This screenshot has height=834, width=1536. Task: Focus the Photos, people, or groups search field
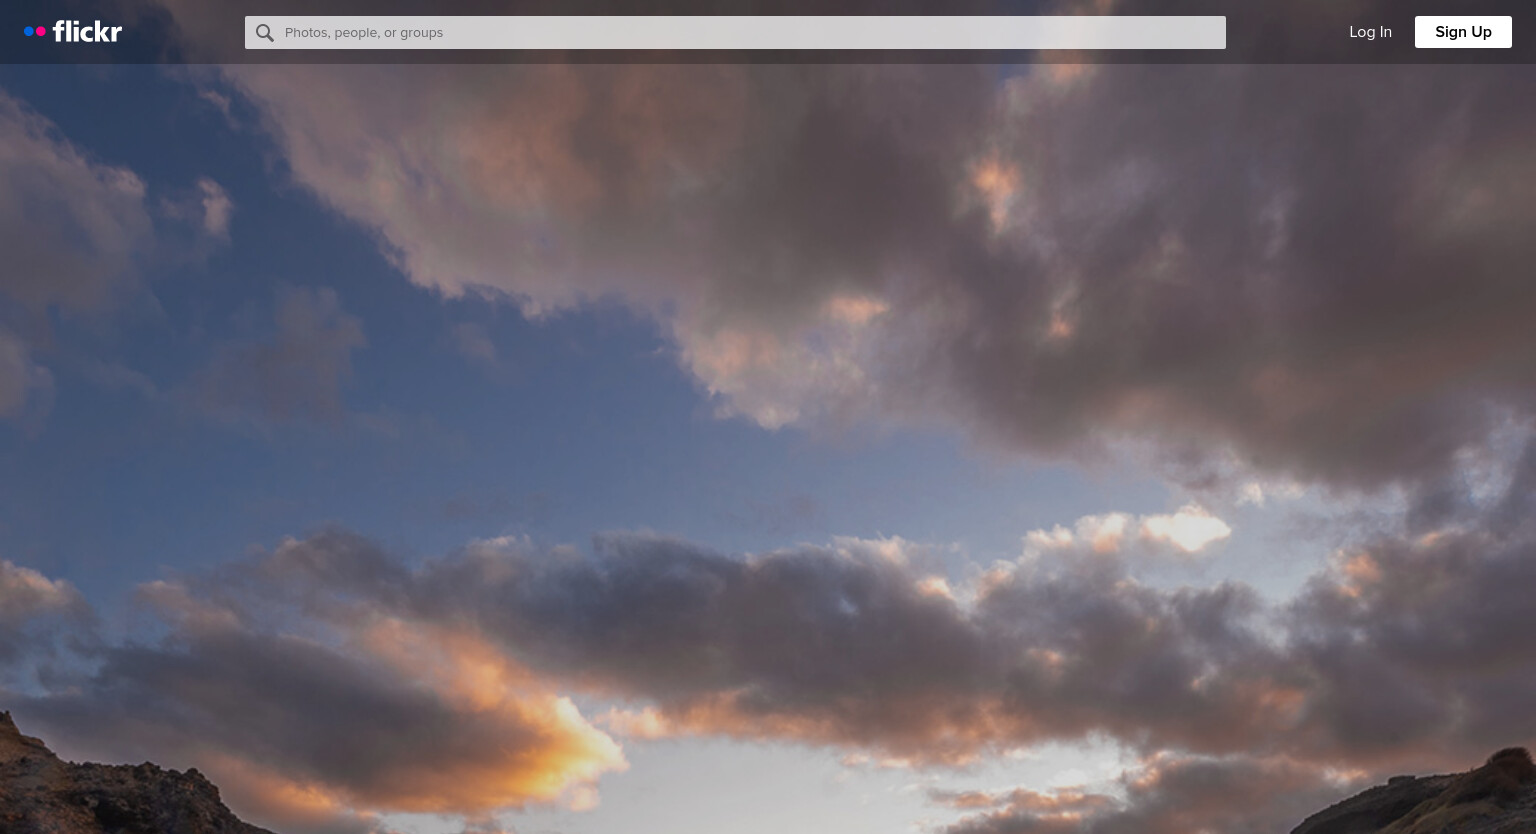pos(735,32)
